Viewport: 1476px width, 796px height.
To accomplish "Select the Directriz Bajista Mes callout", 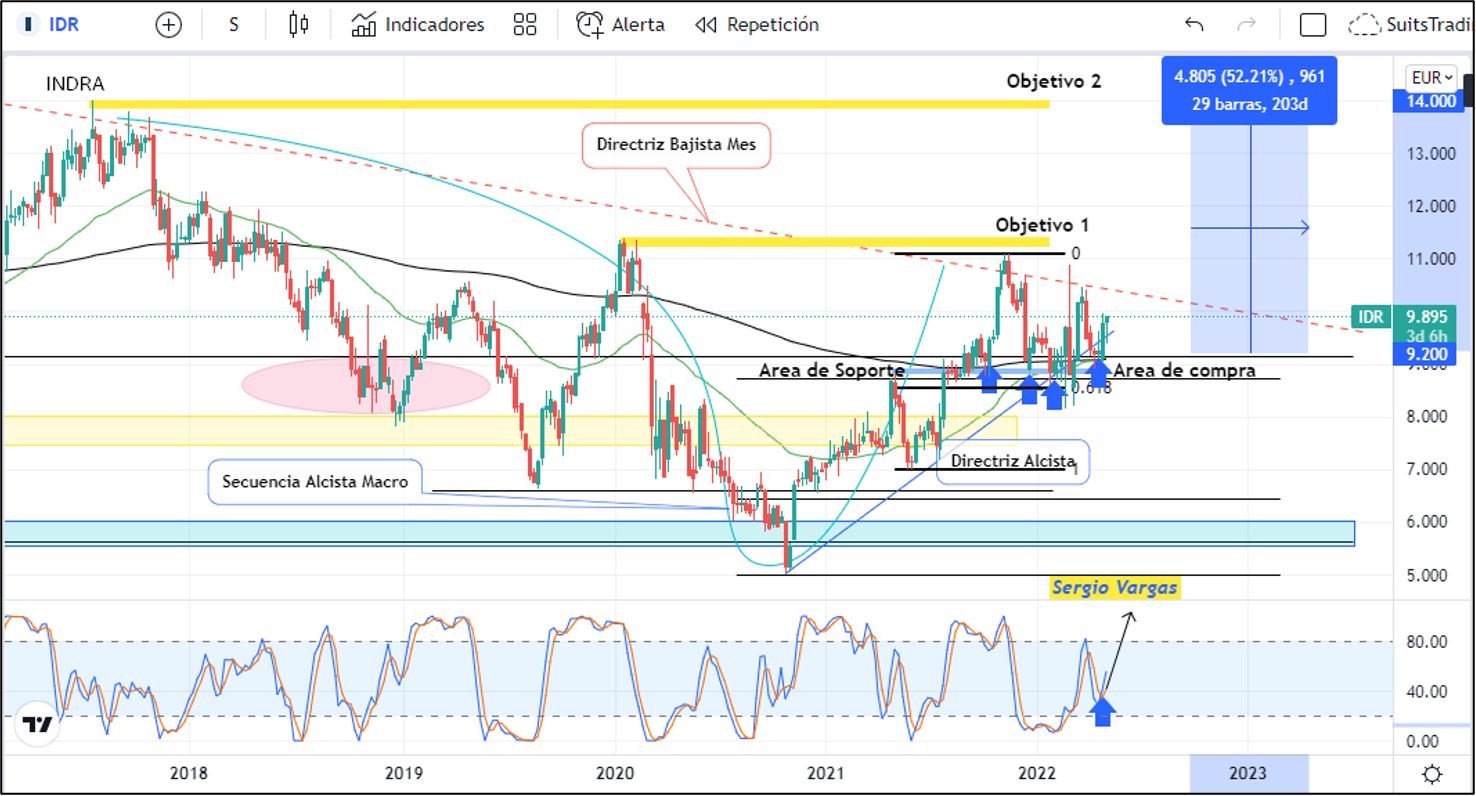I will pyautogui.click(x=676, y=145).
